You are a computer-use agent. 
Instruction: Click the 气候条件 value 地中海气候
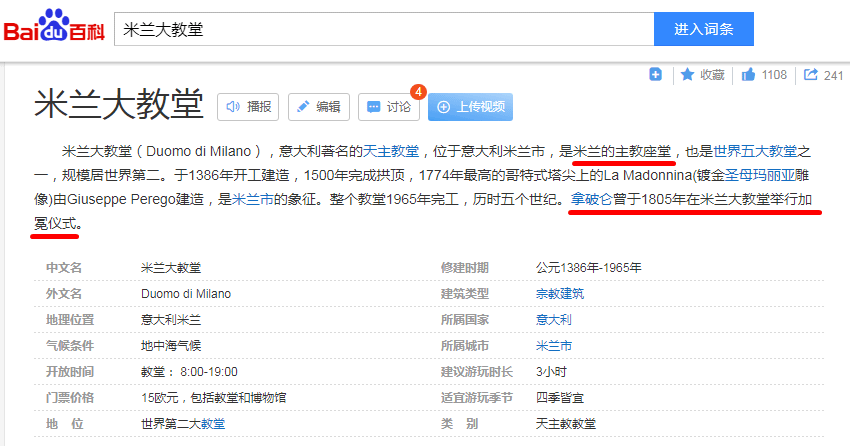[x=171, y=346]
